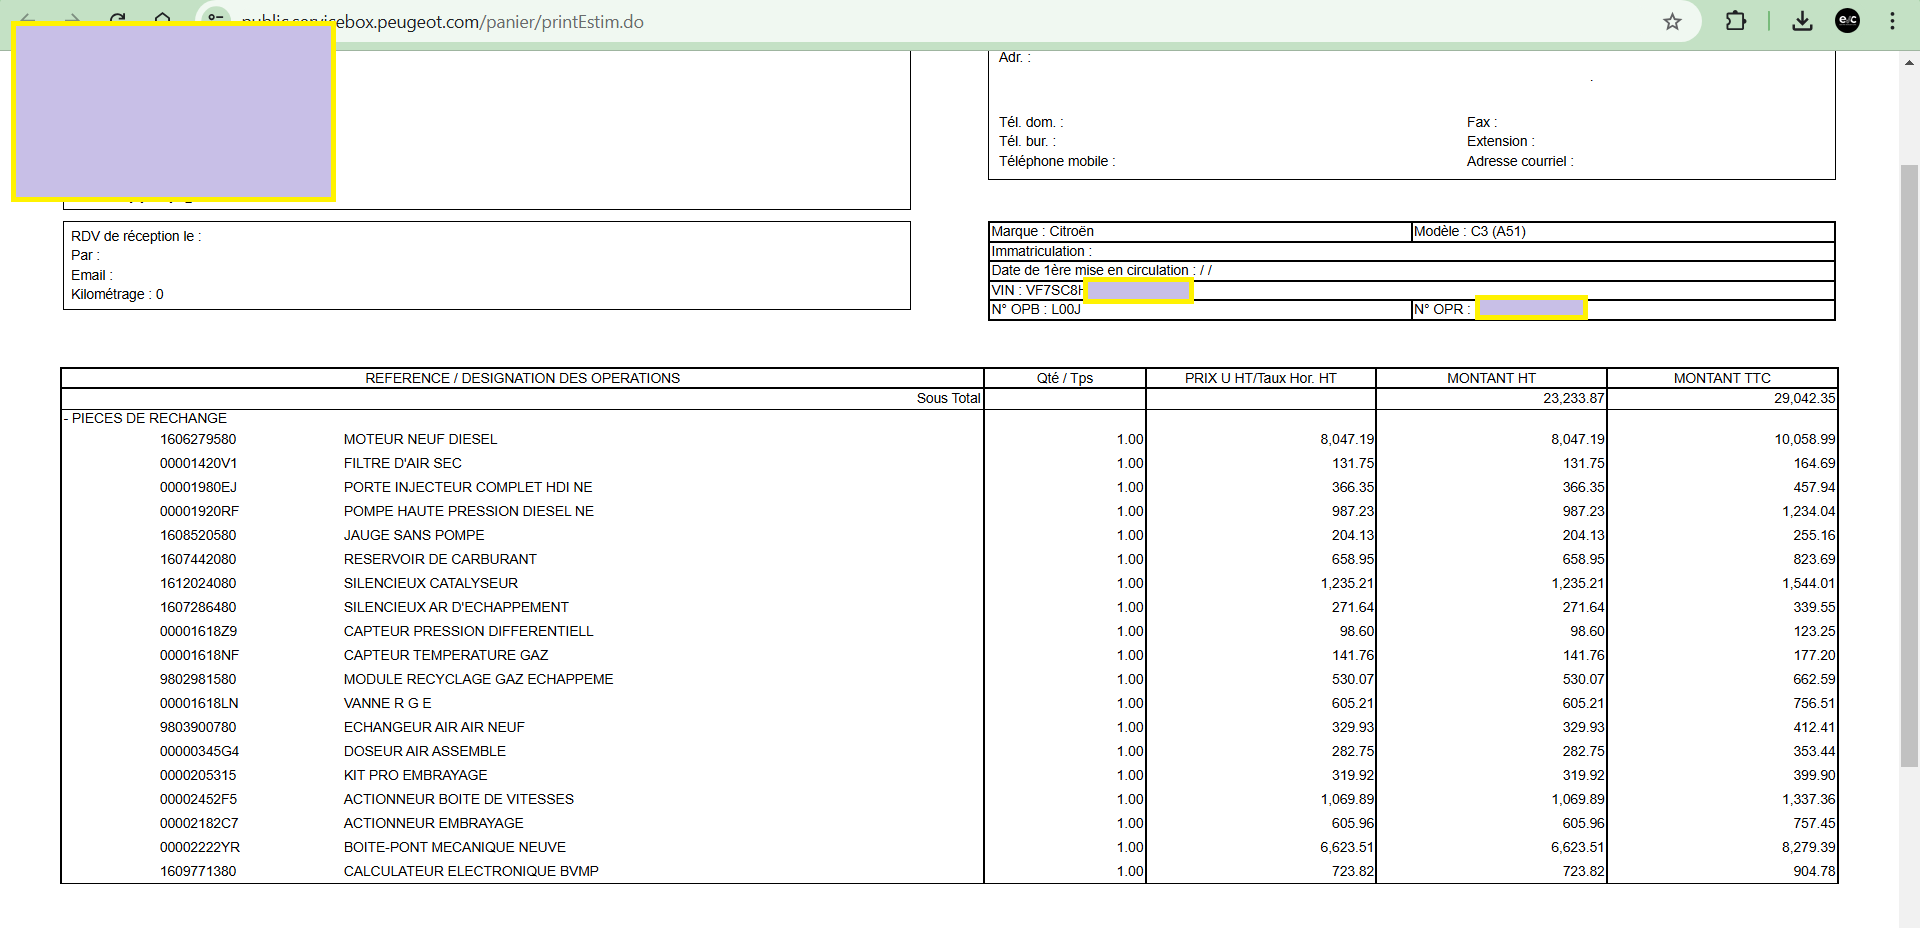The image size is (1920, 928).
Task: Click REFERENCE / DESIGNATION DES OPERATIONS header
Action: click(522, 378)
